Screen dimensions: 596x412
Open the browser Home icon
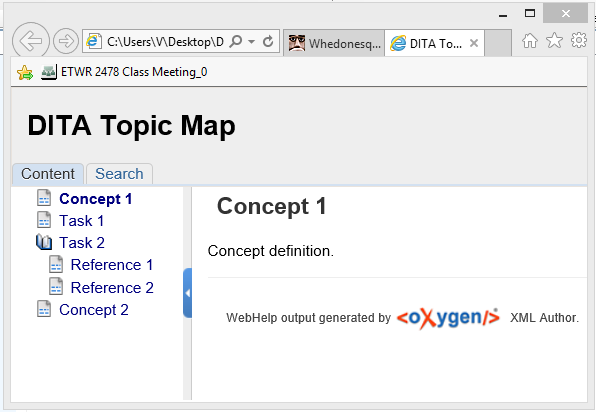coord(529,41)
